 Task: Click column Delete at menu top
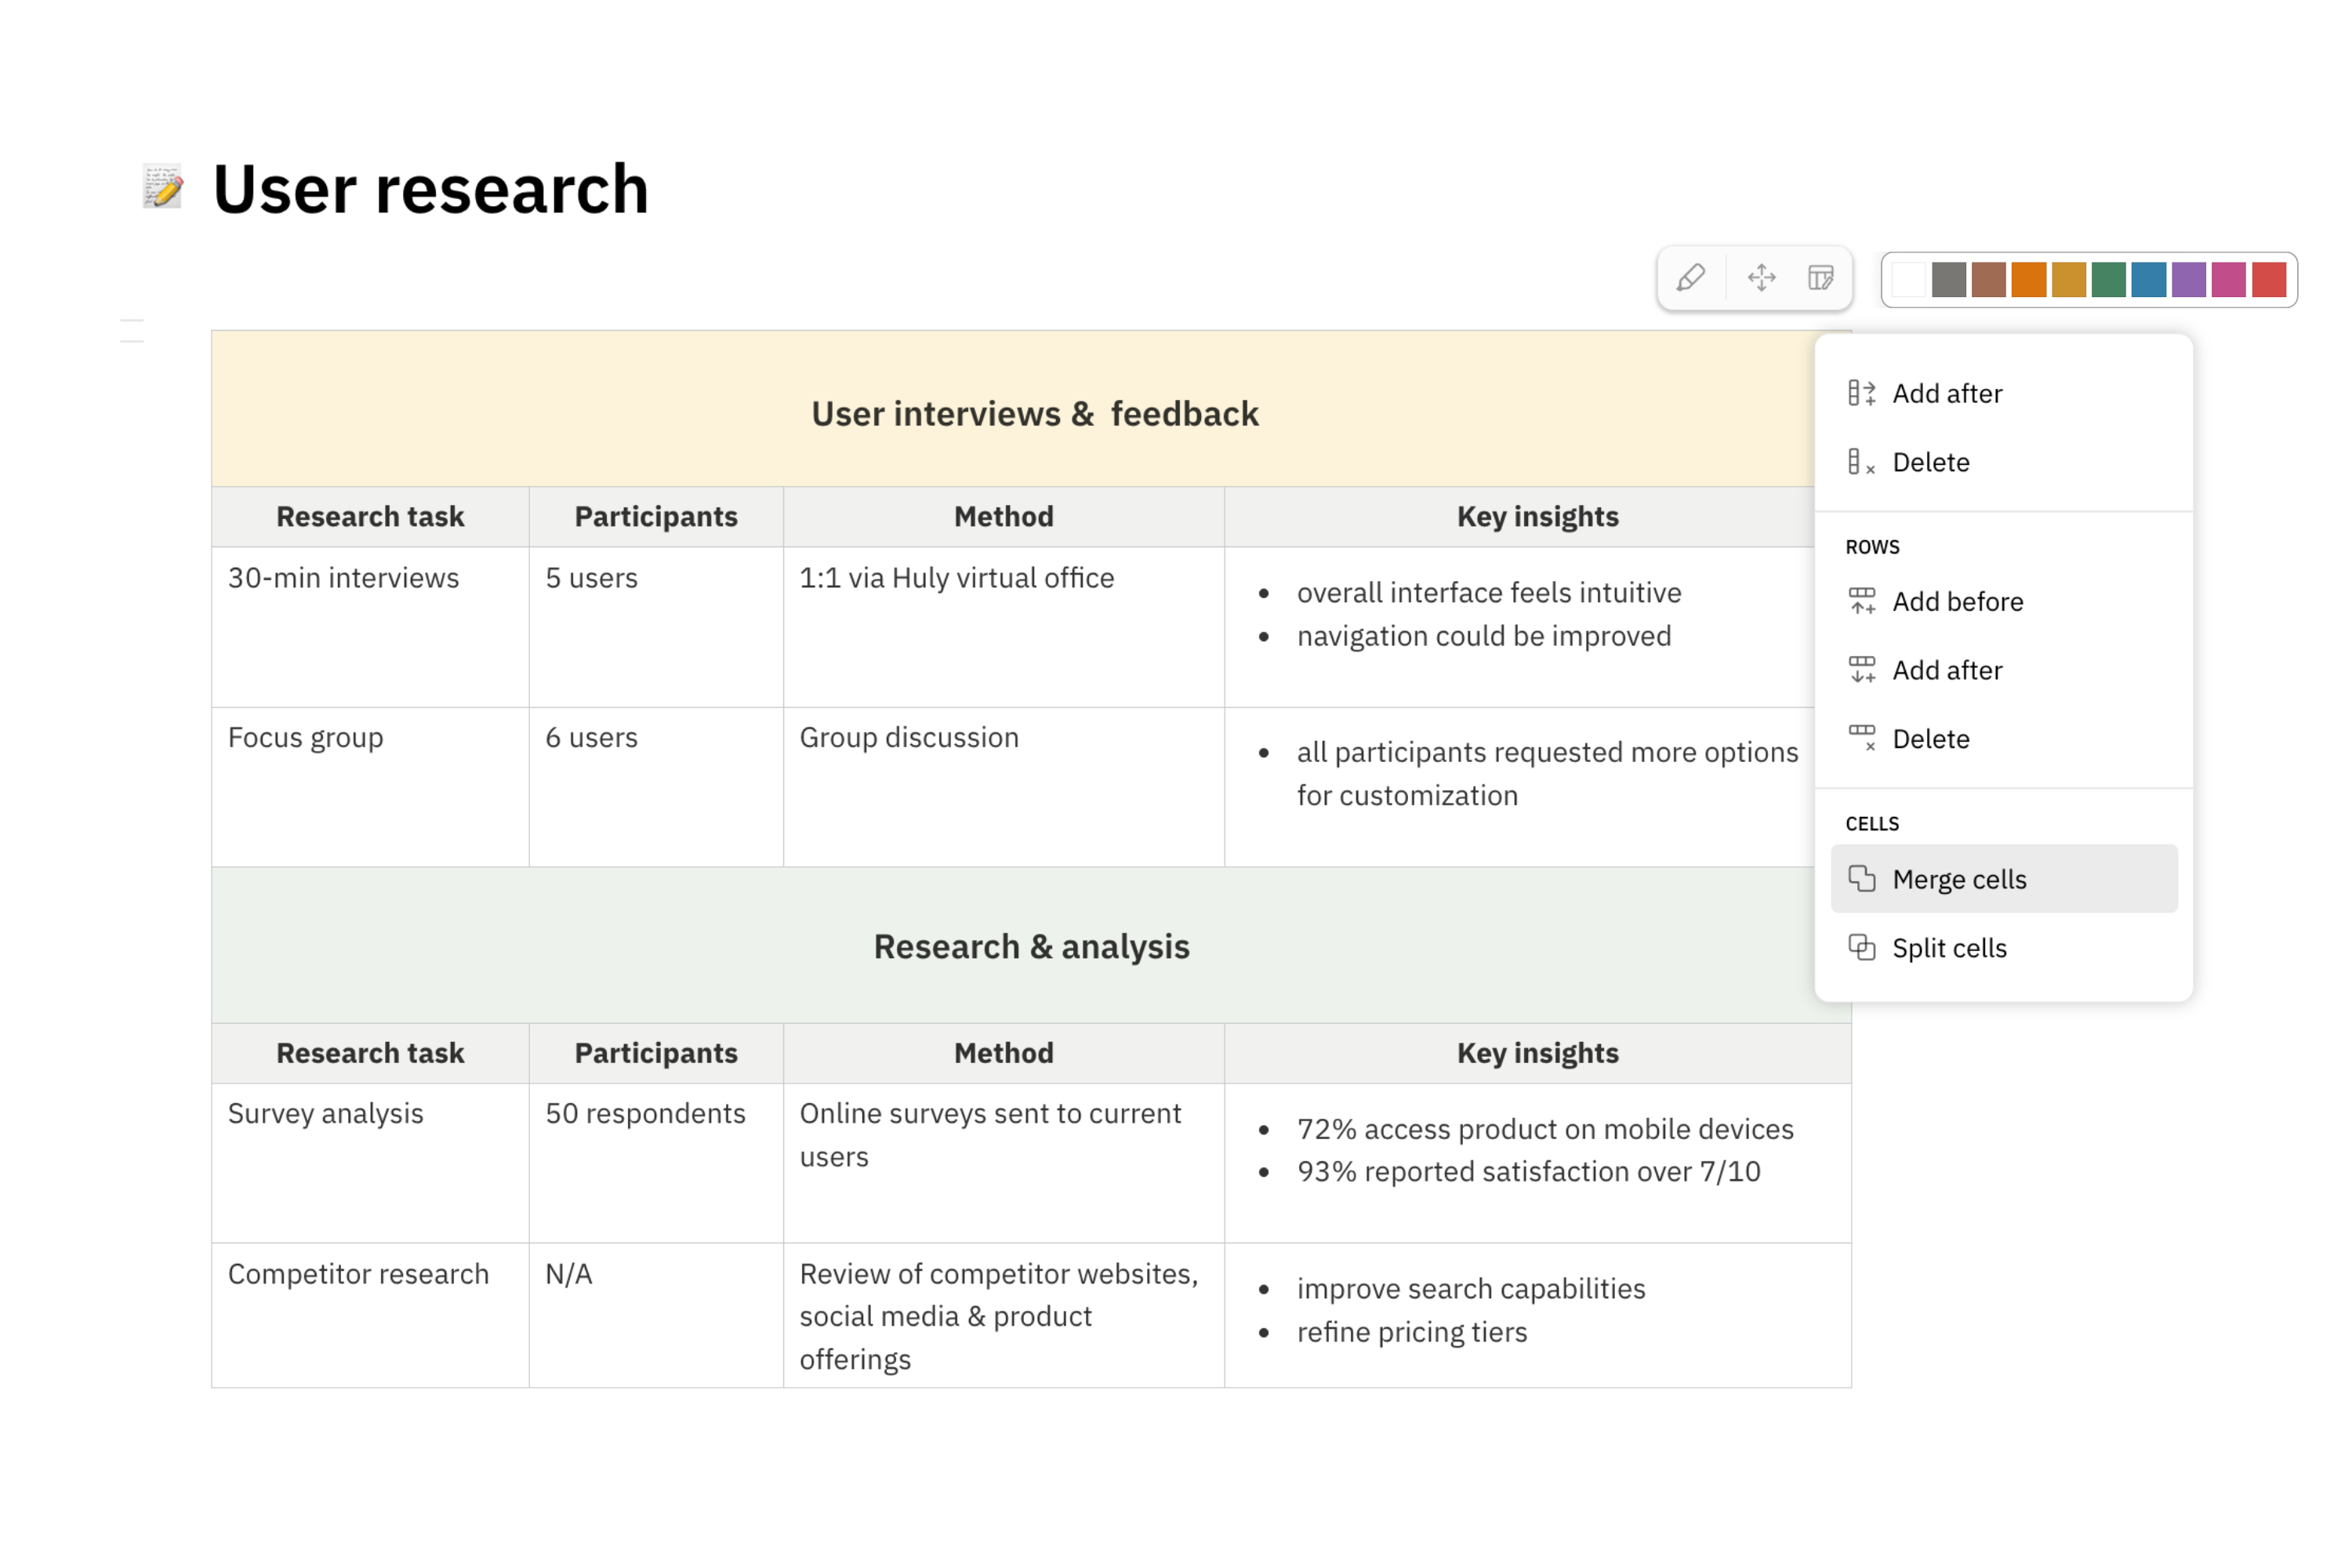(1930, 462)
